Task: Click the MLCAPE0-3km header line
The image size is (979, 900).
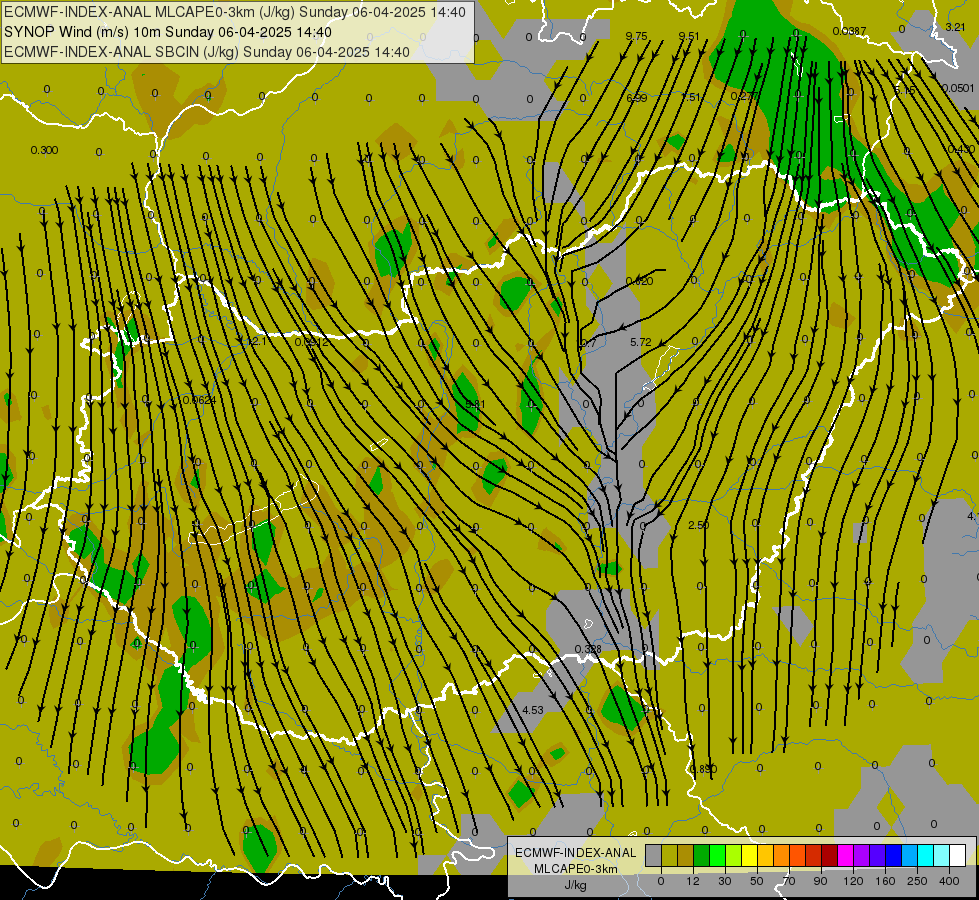Action: tap(235, 12)
